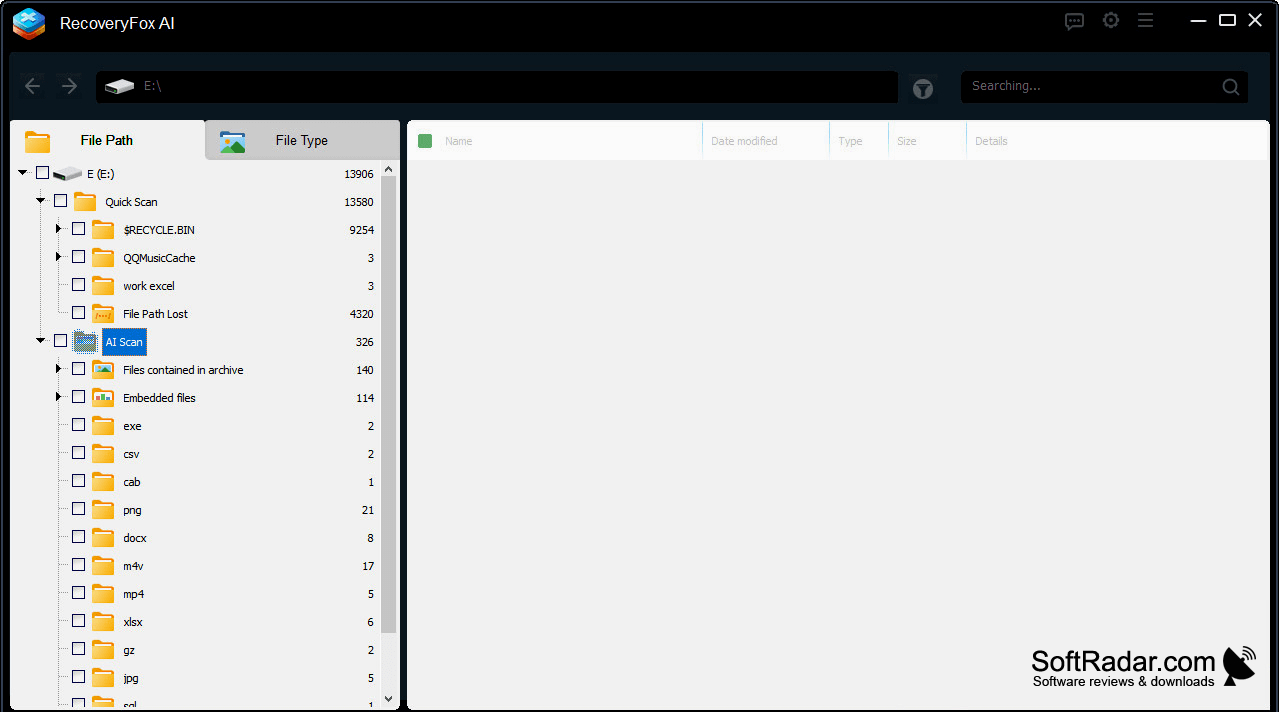Click the Embedded files folder icon
Screen dimensions: 1279x712
click(103, 398)
